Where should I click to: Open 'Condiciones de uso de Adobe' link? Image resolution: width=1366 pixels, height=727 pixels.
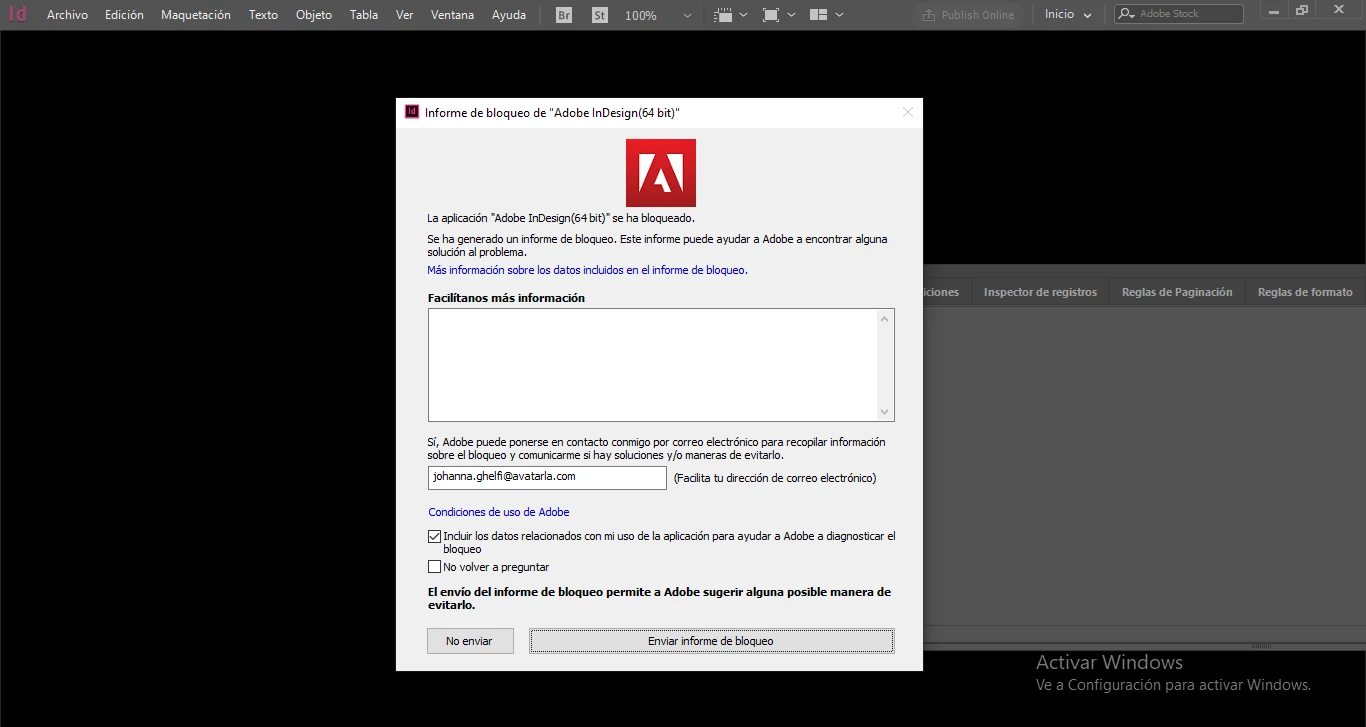(x=499, y=512)
